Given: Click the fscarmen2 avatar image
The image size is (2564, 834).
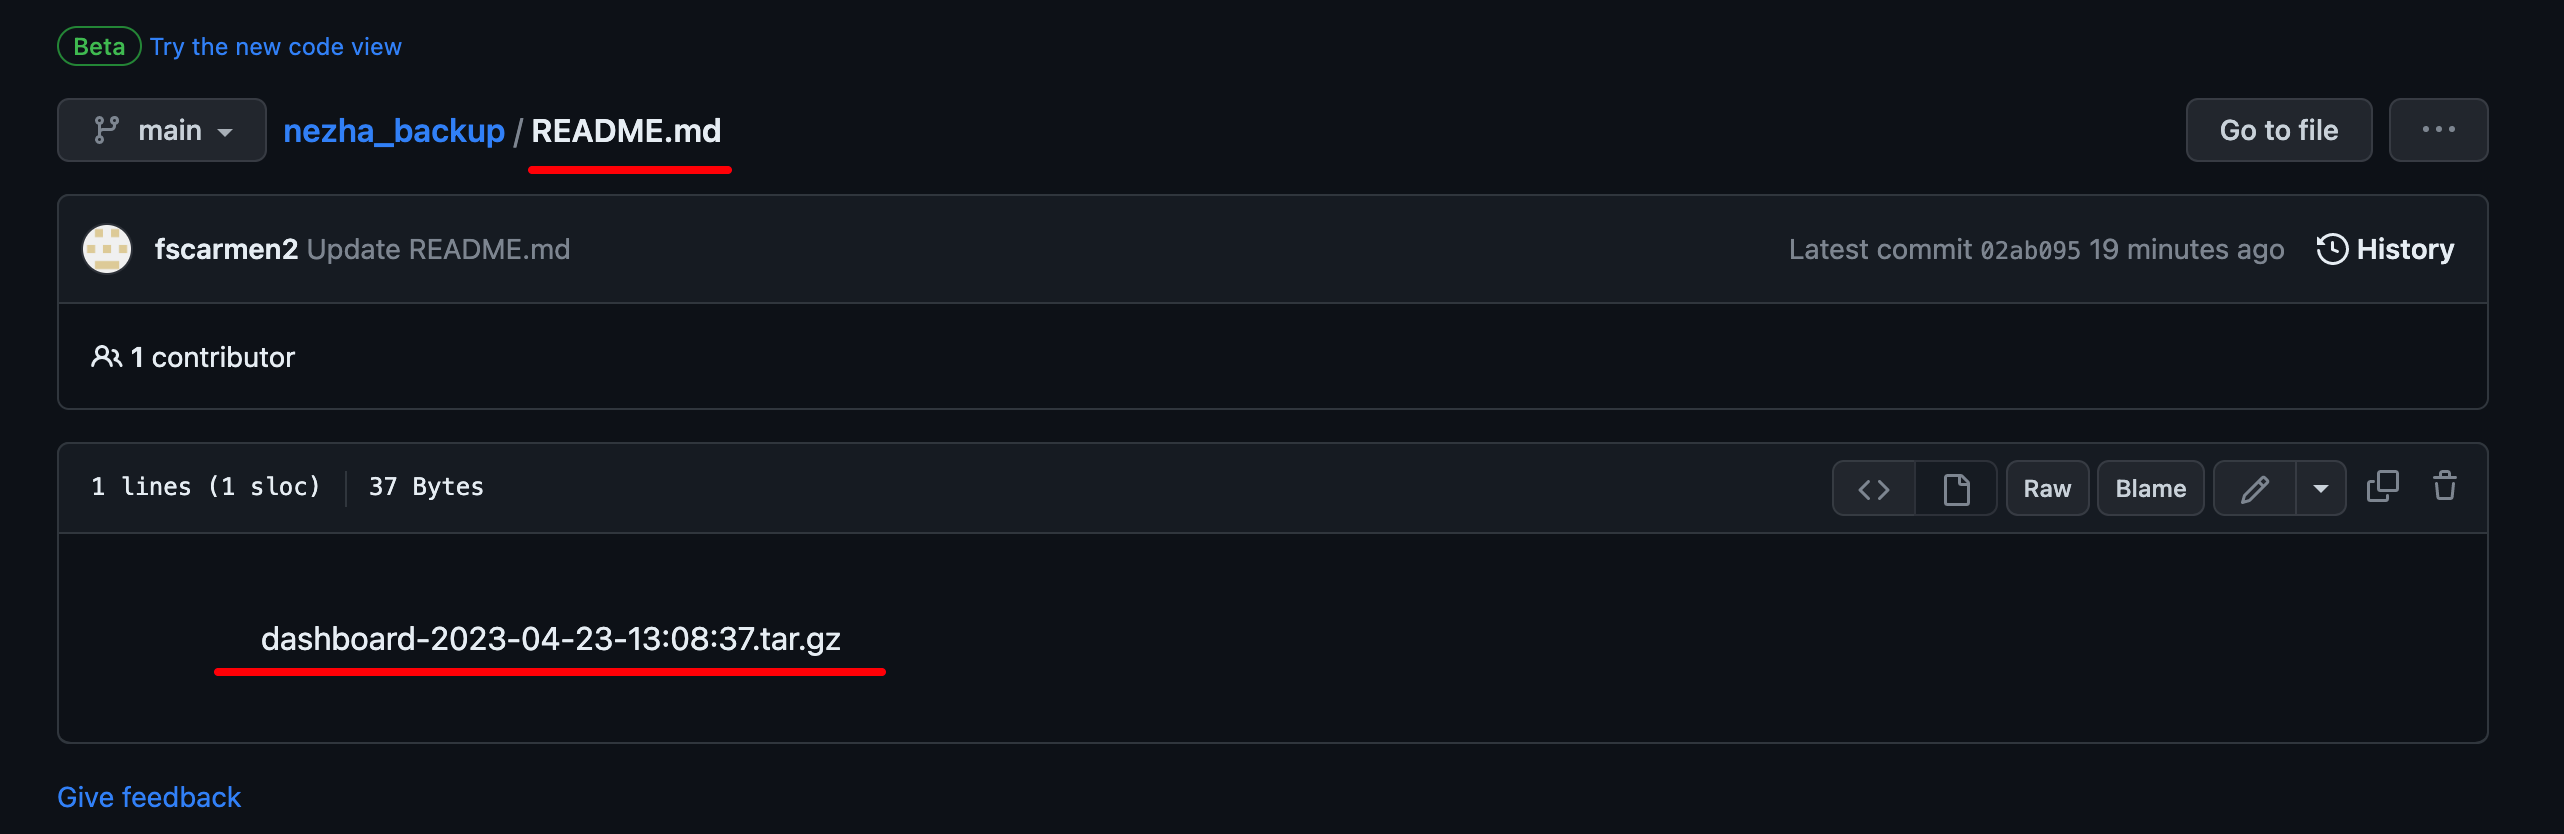Looking at the screenshot, I should [107, 249].
